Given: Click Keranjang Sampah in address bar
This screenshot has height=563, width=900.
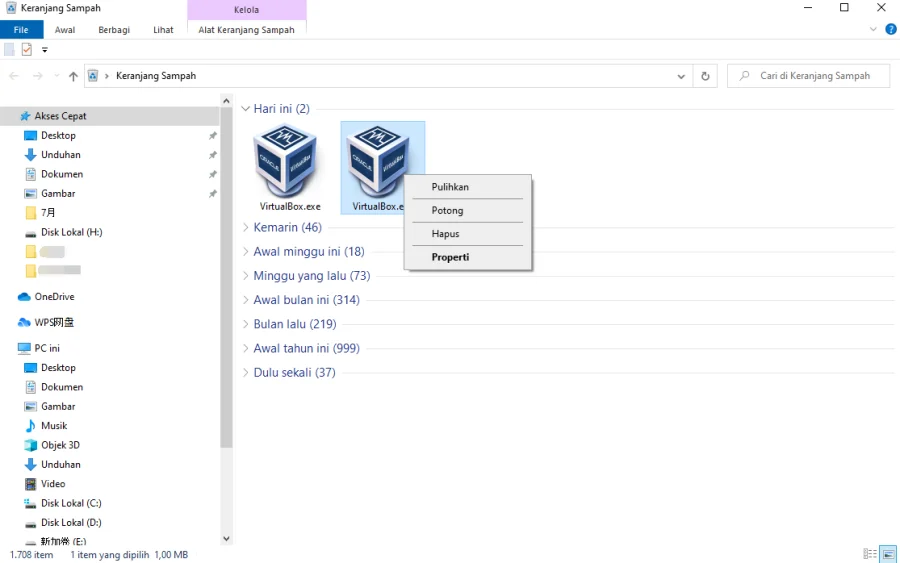Looking at the screenshot, I should (x=156, y=76).
